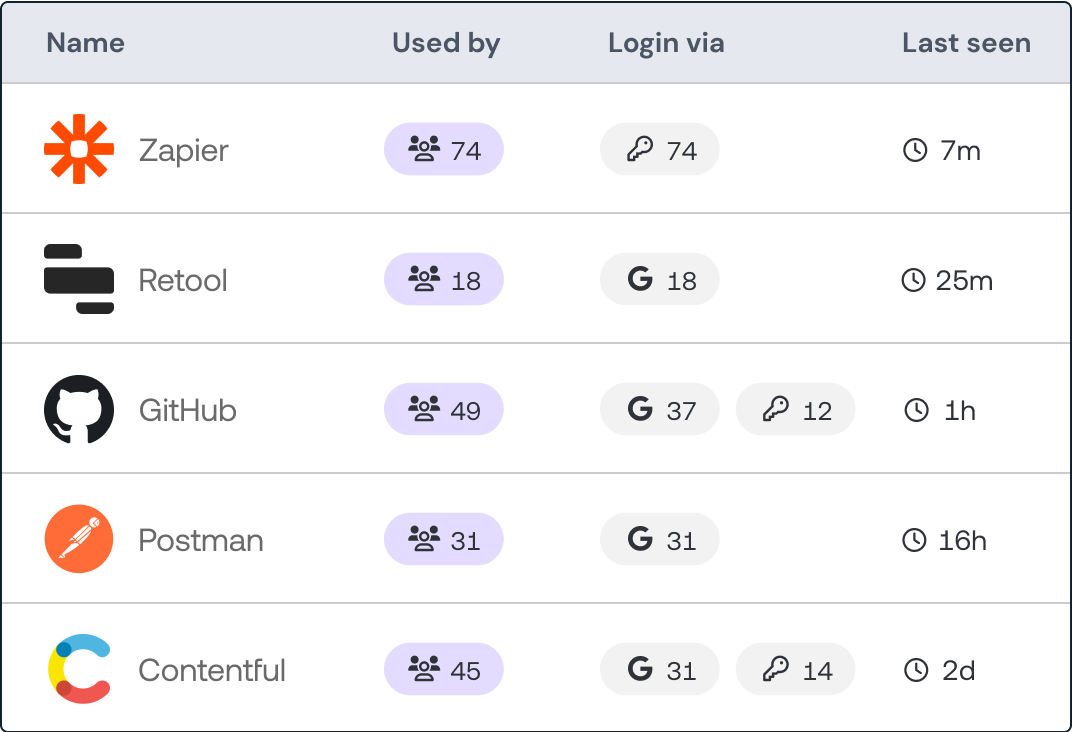Sort by the Used by column header

tap(446, 43)
